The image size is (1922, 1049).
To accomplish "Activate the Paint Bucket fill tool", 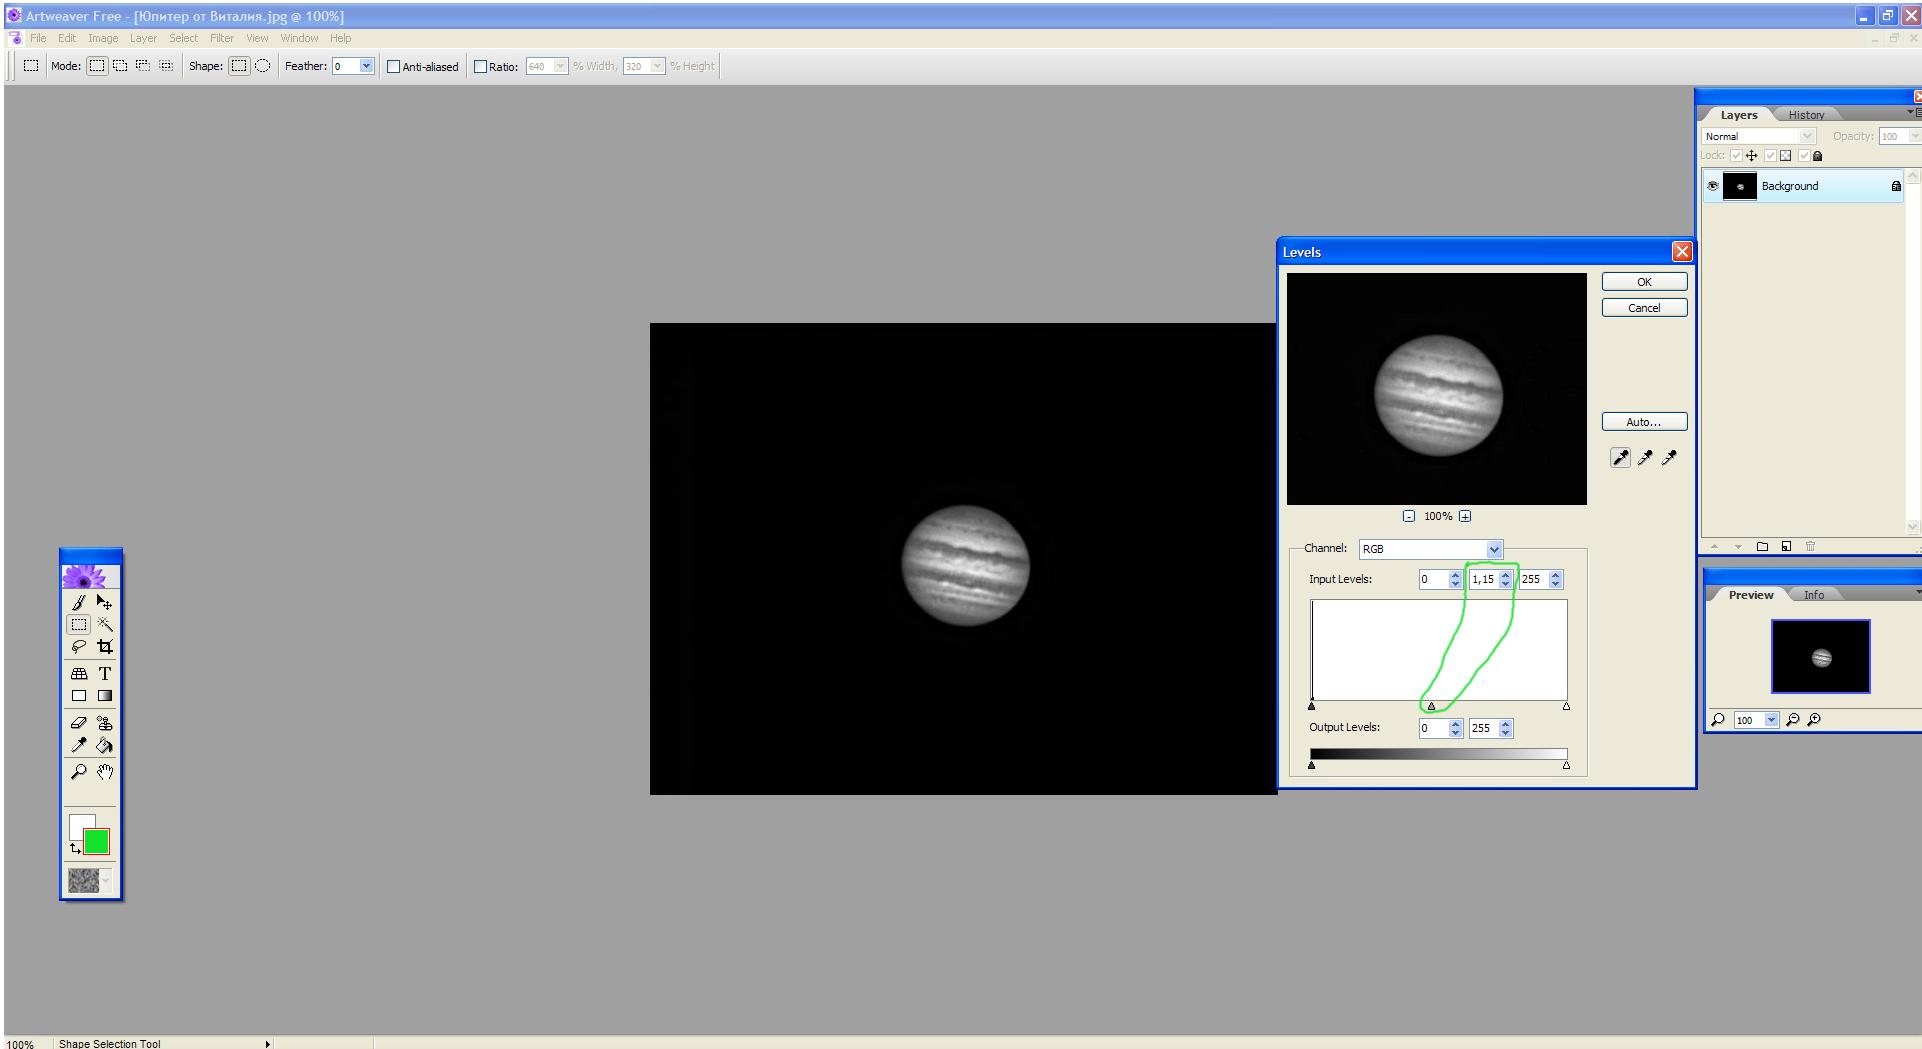I will click(105, 746).
